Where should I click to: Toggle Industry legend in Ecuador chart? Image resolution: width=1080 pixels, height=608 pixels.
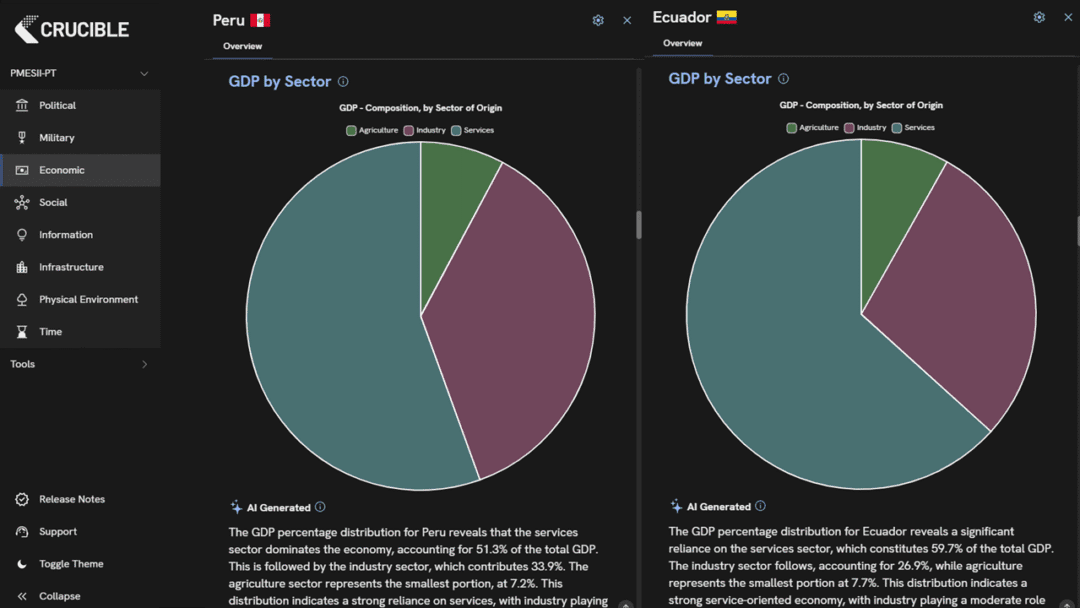coord(865,128)
